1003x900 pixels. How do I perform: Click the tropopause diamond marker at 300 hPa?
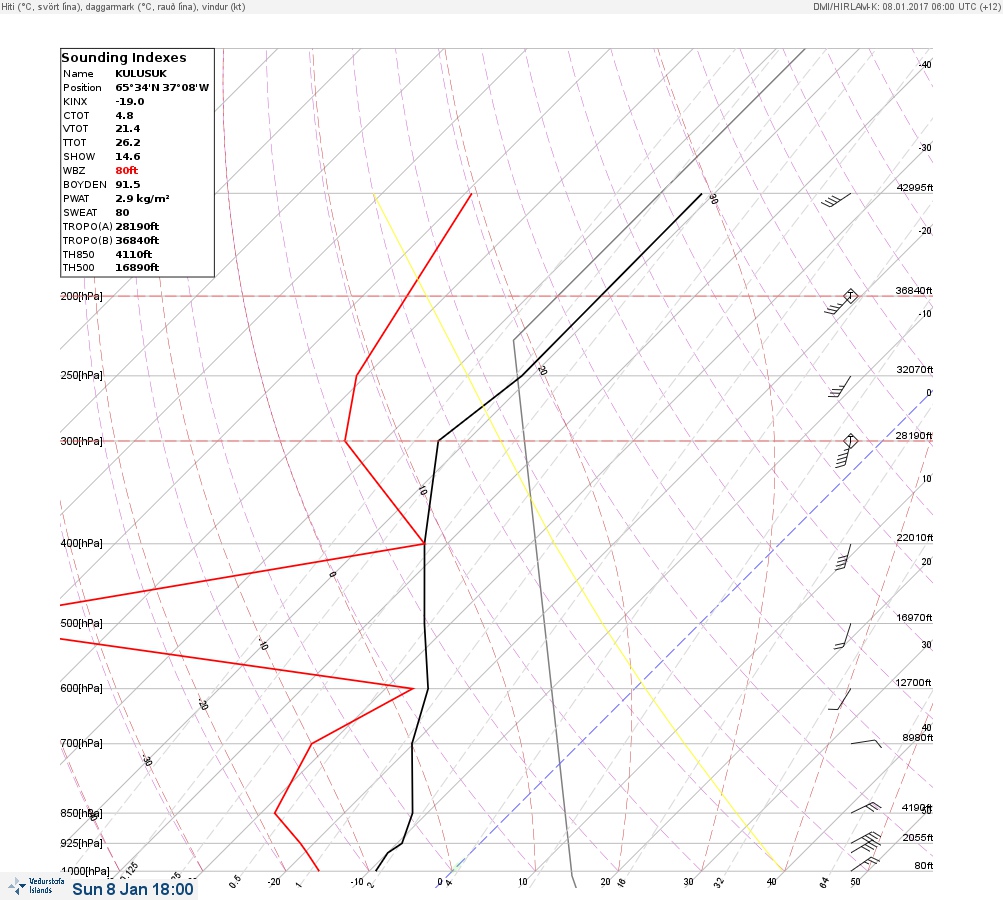(850, 441)
